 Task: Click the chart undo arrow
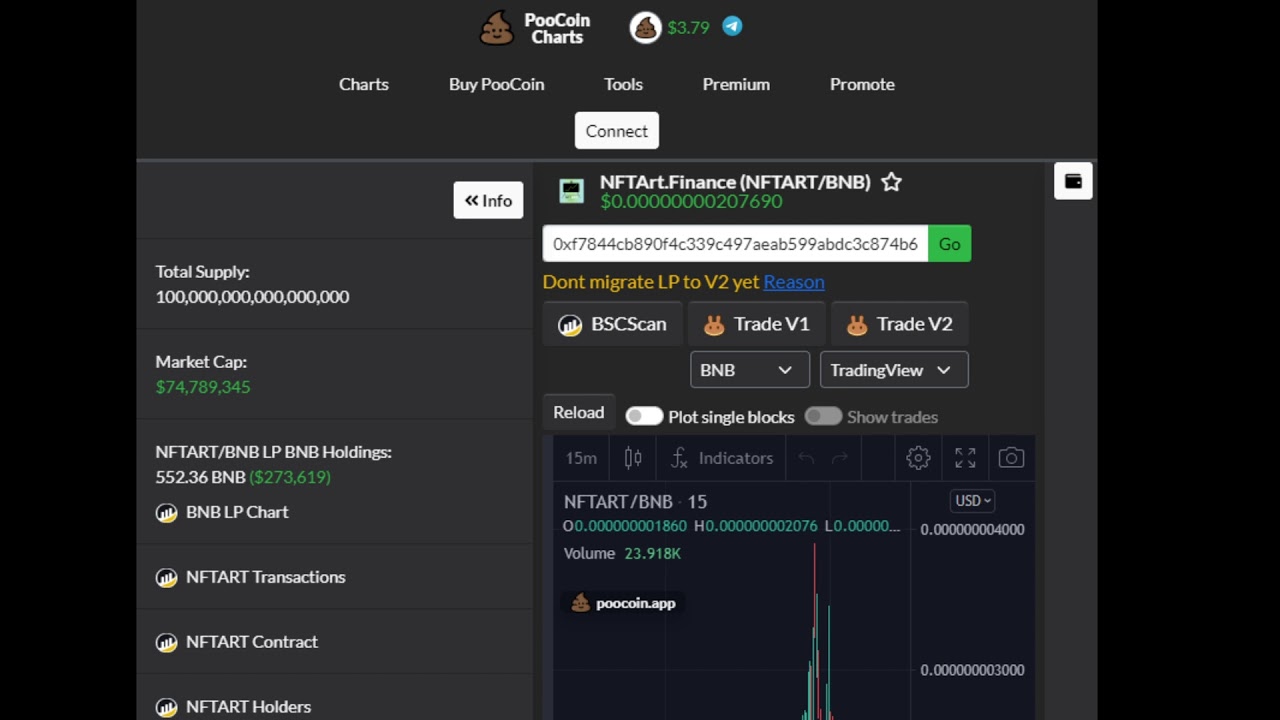[806, 458]
